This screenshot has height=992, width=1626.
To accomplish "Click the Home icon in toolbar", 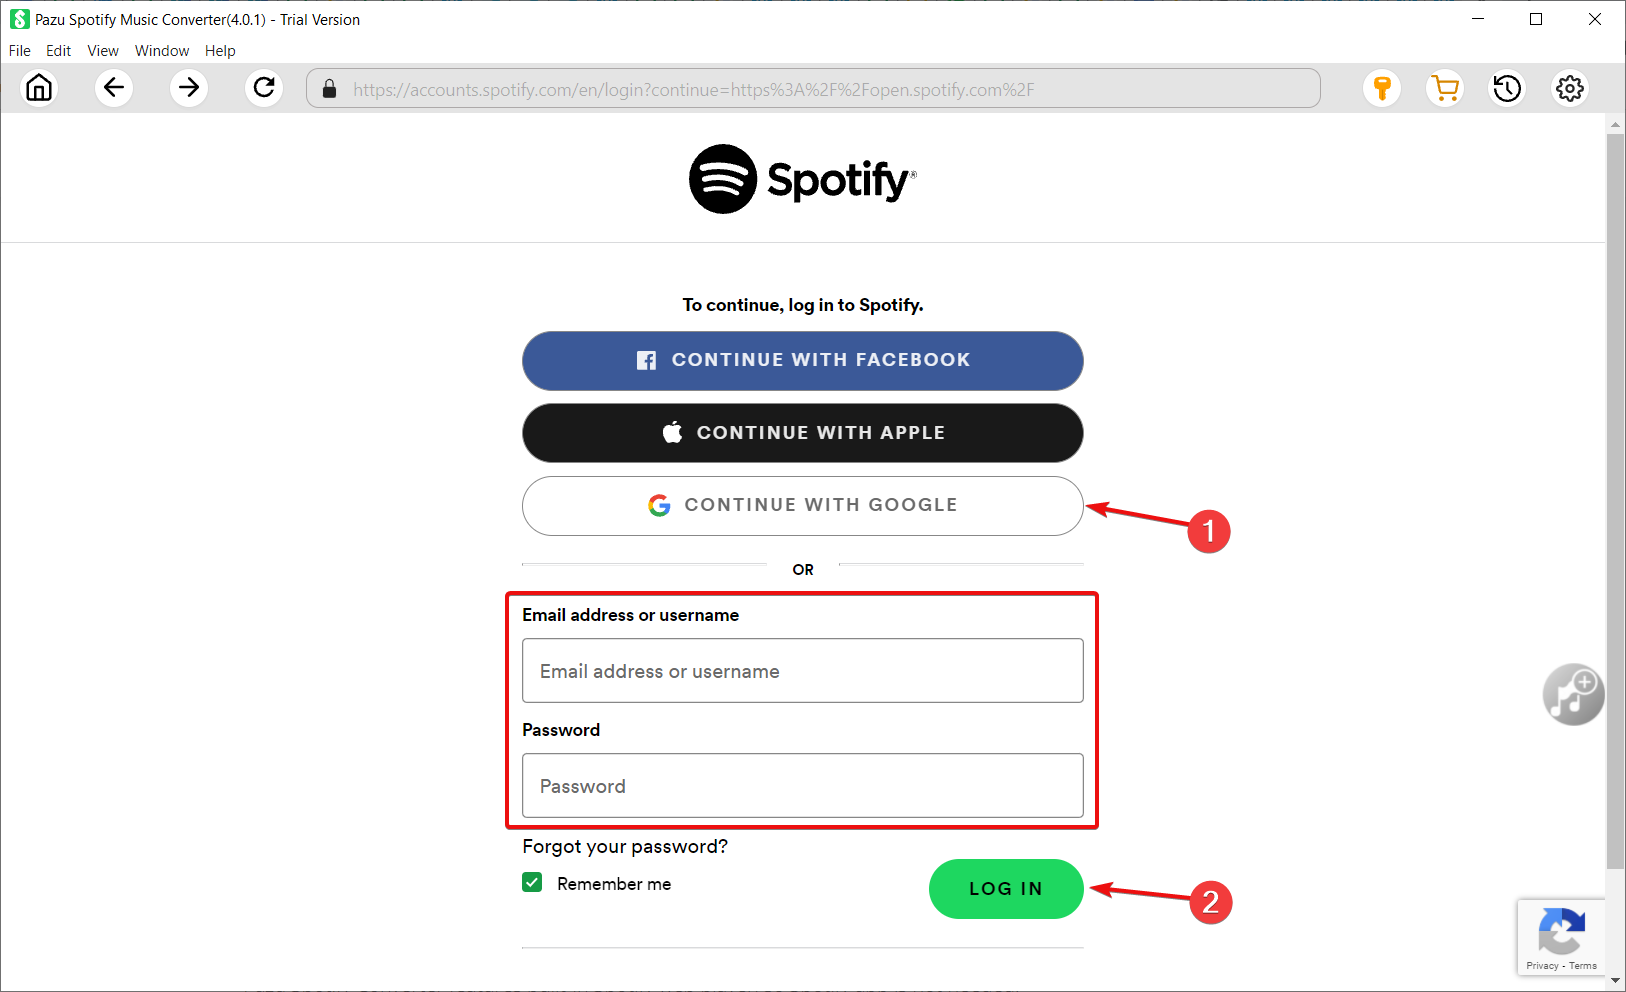I will coord(39,88).
